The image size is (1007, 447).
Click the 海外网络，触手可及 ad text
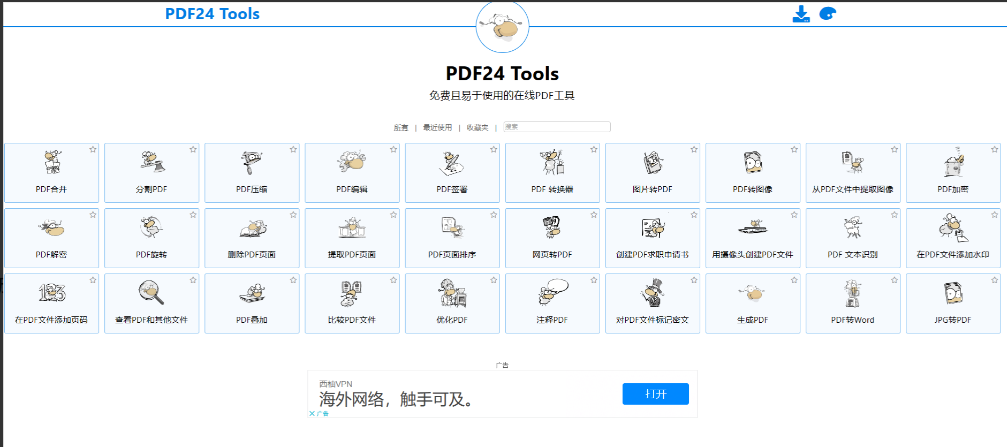click(x=397, y=401)
